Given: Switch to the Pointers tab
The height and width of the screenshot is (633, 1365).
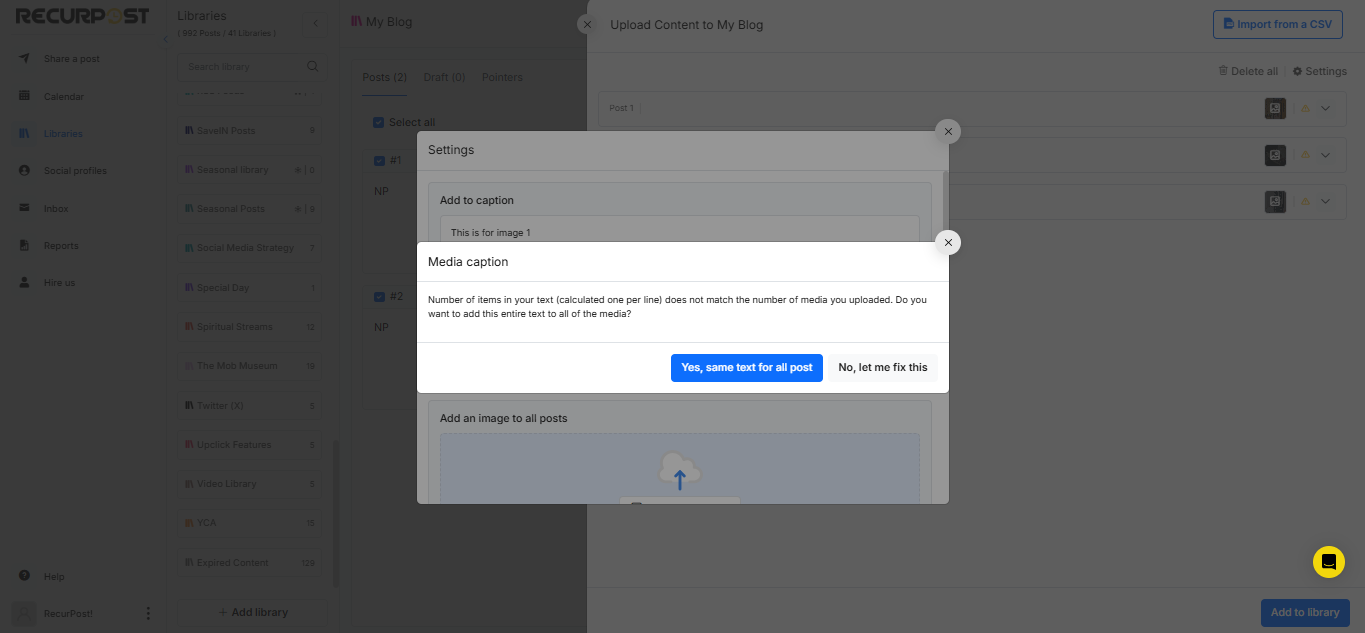Looking at the screenshot, I should 502,77.
